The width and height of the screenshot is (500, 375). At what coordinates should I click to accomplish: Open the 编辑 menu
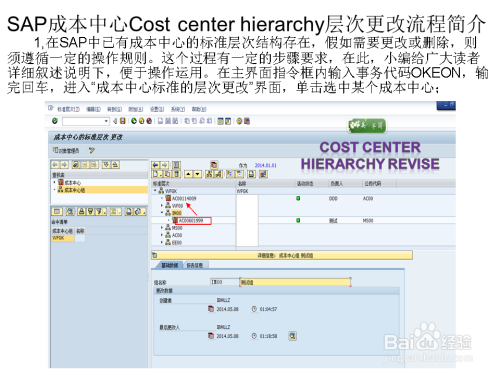coord(94,109)
